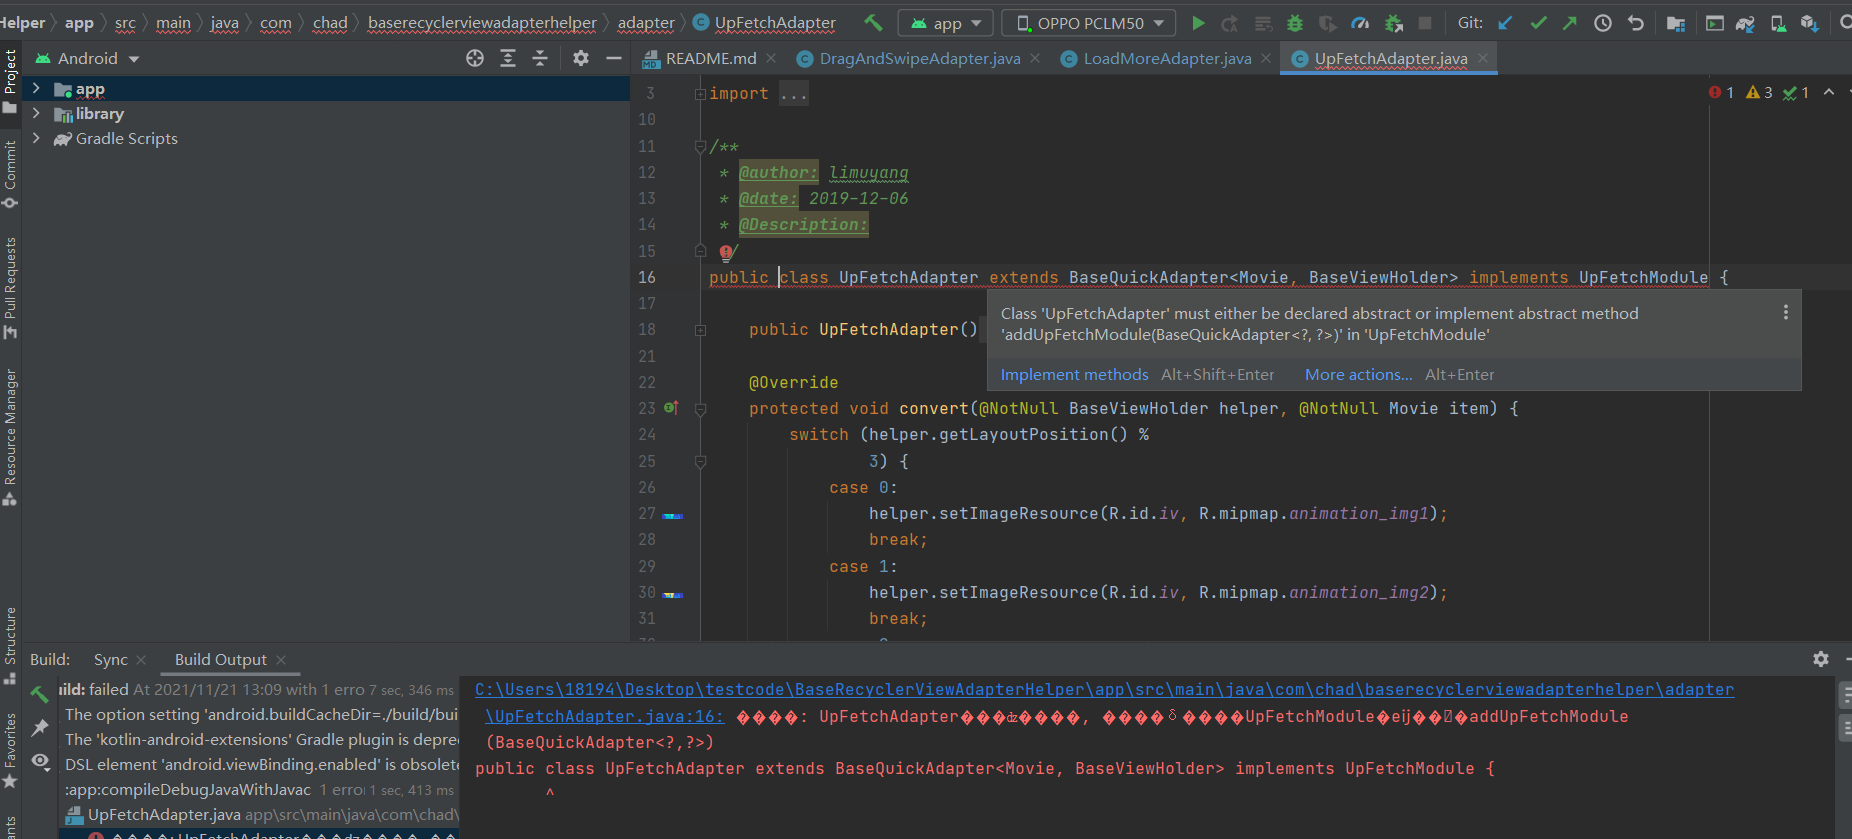
Task: Open Project panel settings gear
Action: (x=581, y=58)
